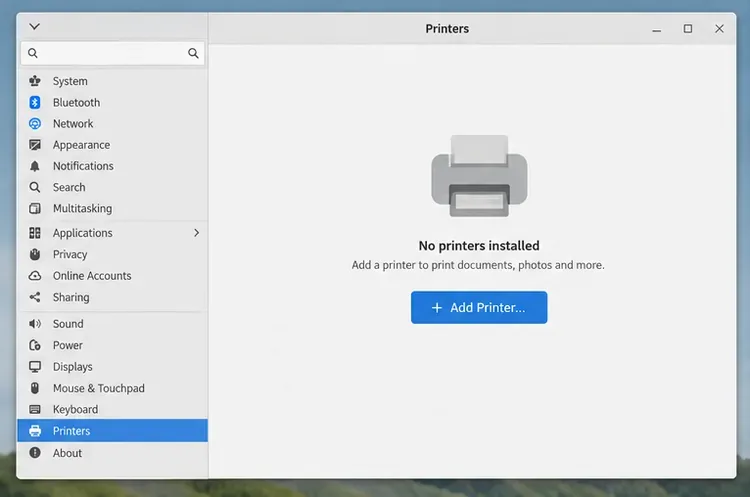Expand Applications with the chevron arrow
The height and width of the screenshot is (497, 750).
tap(196, 233)
